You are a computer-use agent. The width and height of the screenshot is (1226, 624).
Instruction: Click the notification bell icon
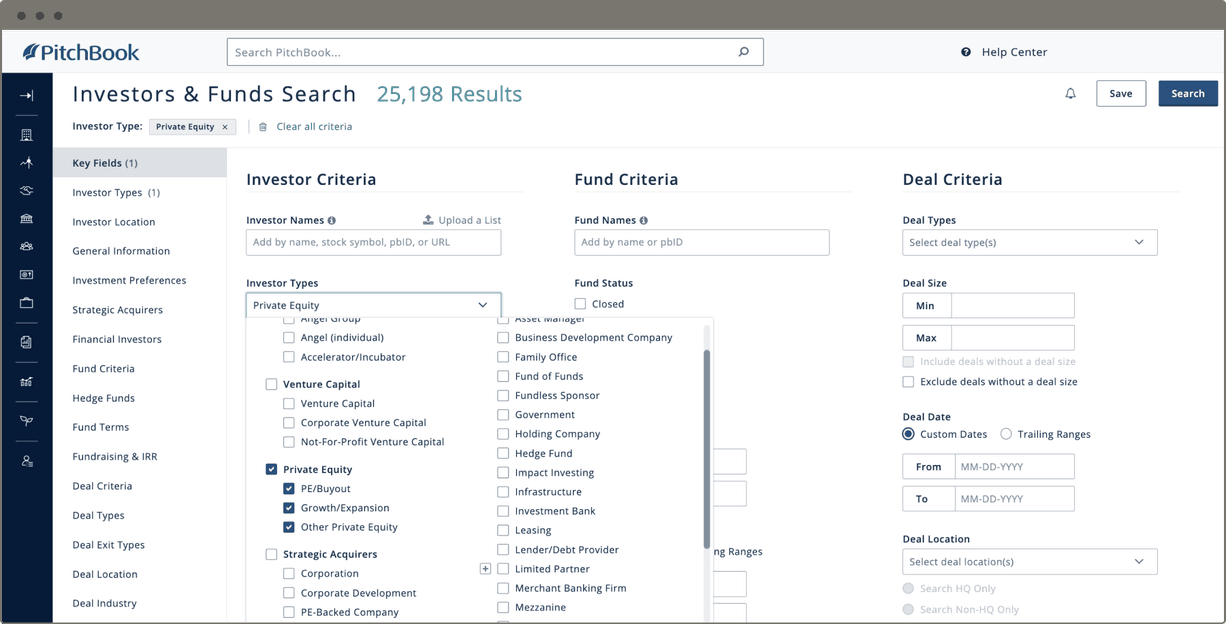[x=1070, y=94]
